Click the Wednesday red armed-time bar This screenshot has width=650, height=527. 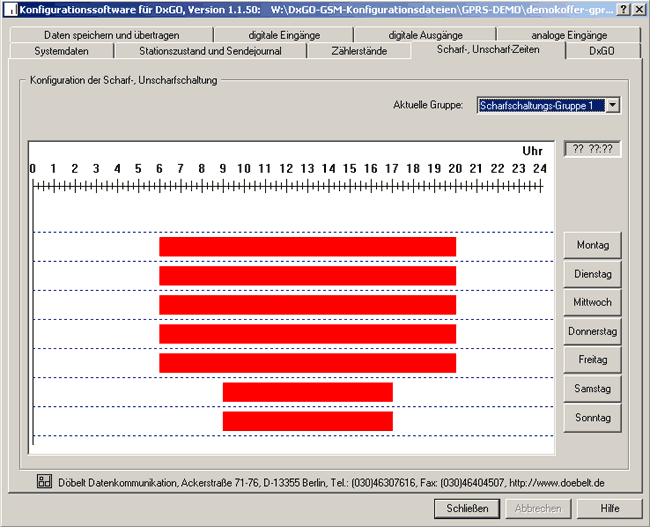(308, 305)
